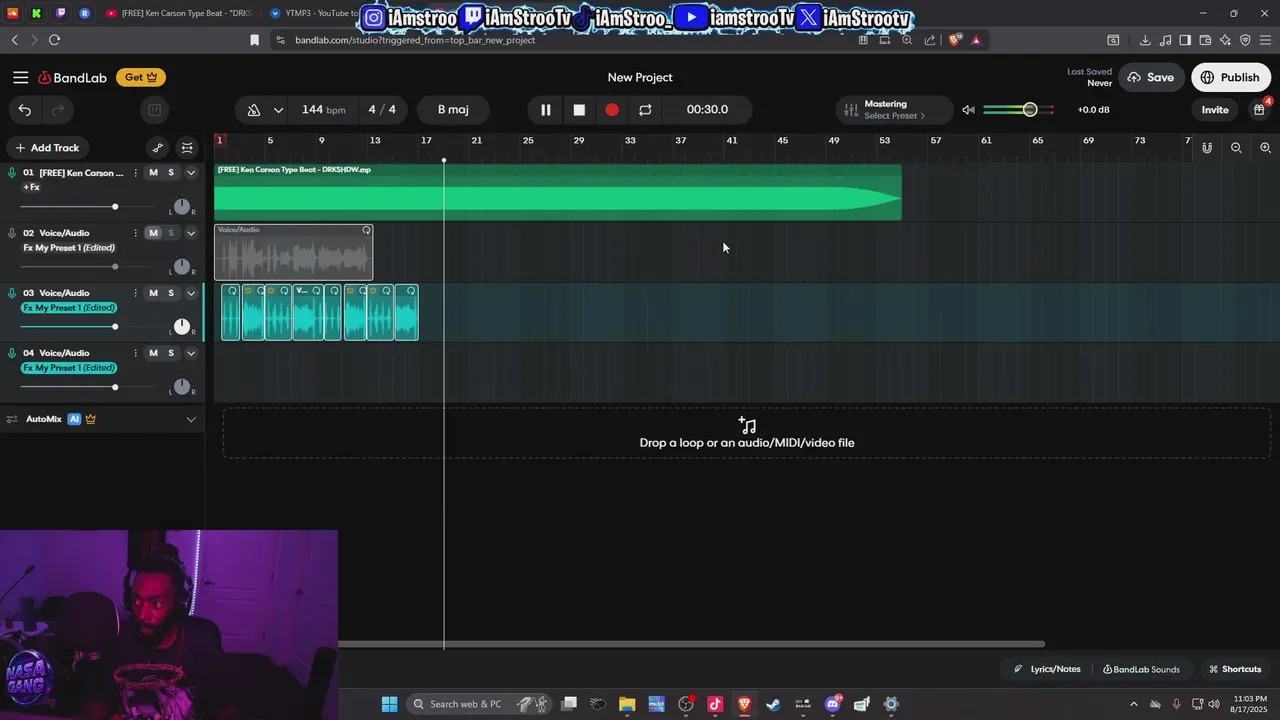Edit the 144 bpm tempo field
1280x720 pixels.
(323, 110)
